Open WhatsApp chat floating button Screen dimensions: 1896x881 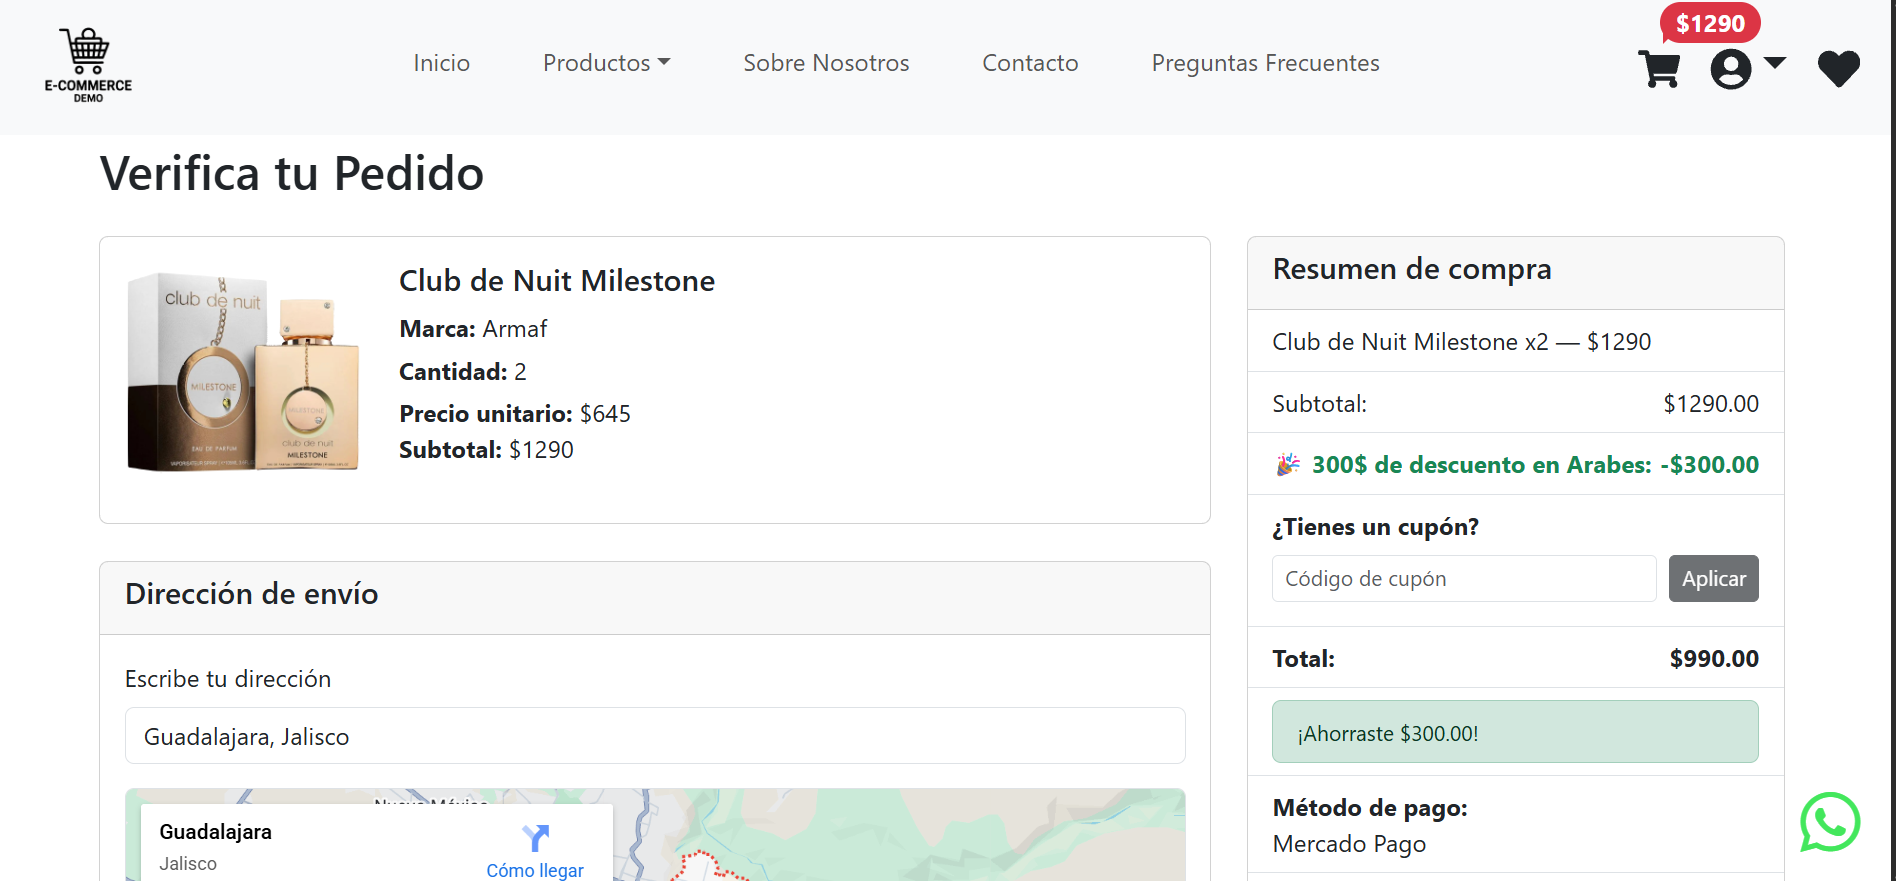(x=1829, y=822)
